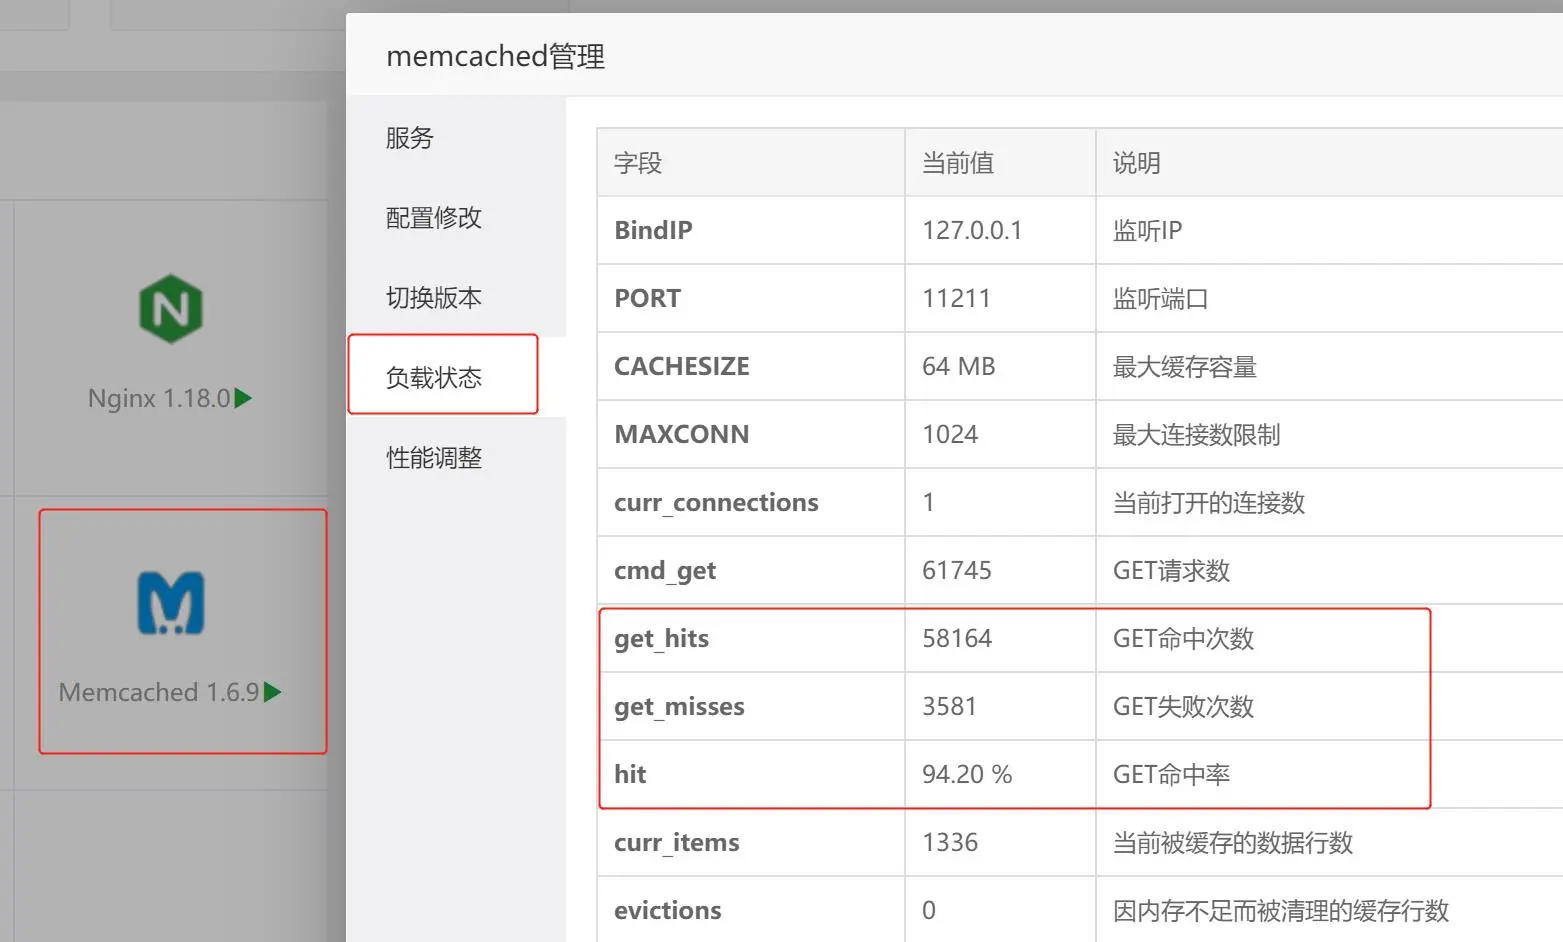The width and height of the screenshot is (1563, 942).
Task: Switch to the 配置修改 tab
Action: point(456,218)
